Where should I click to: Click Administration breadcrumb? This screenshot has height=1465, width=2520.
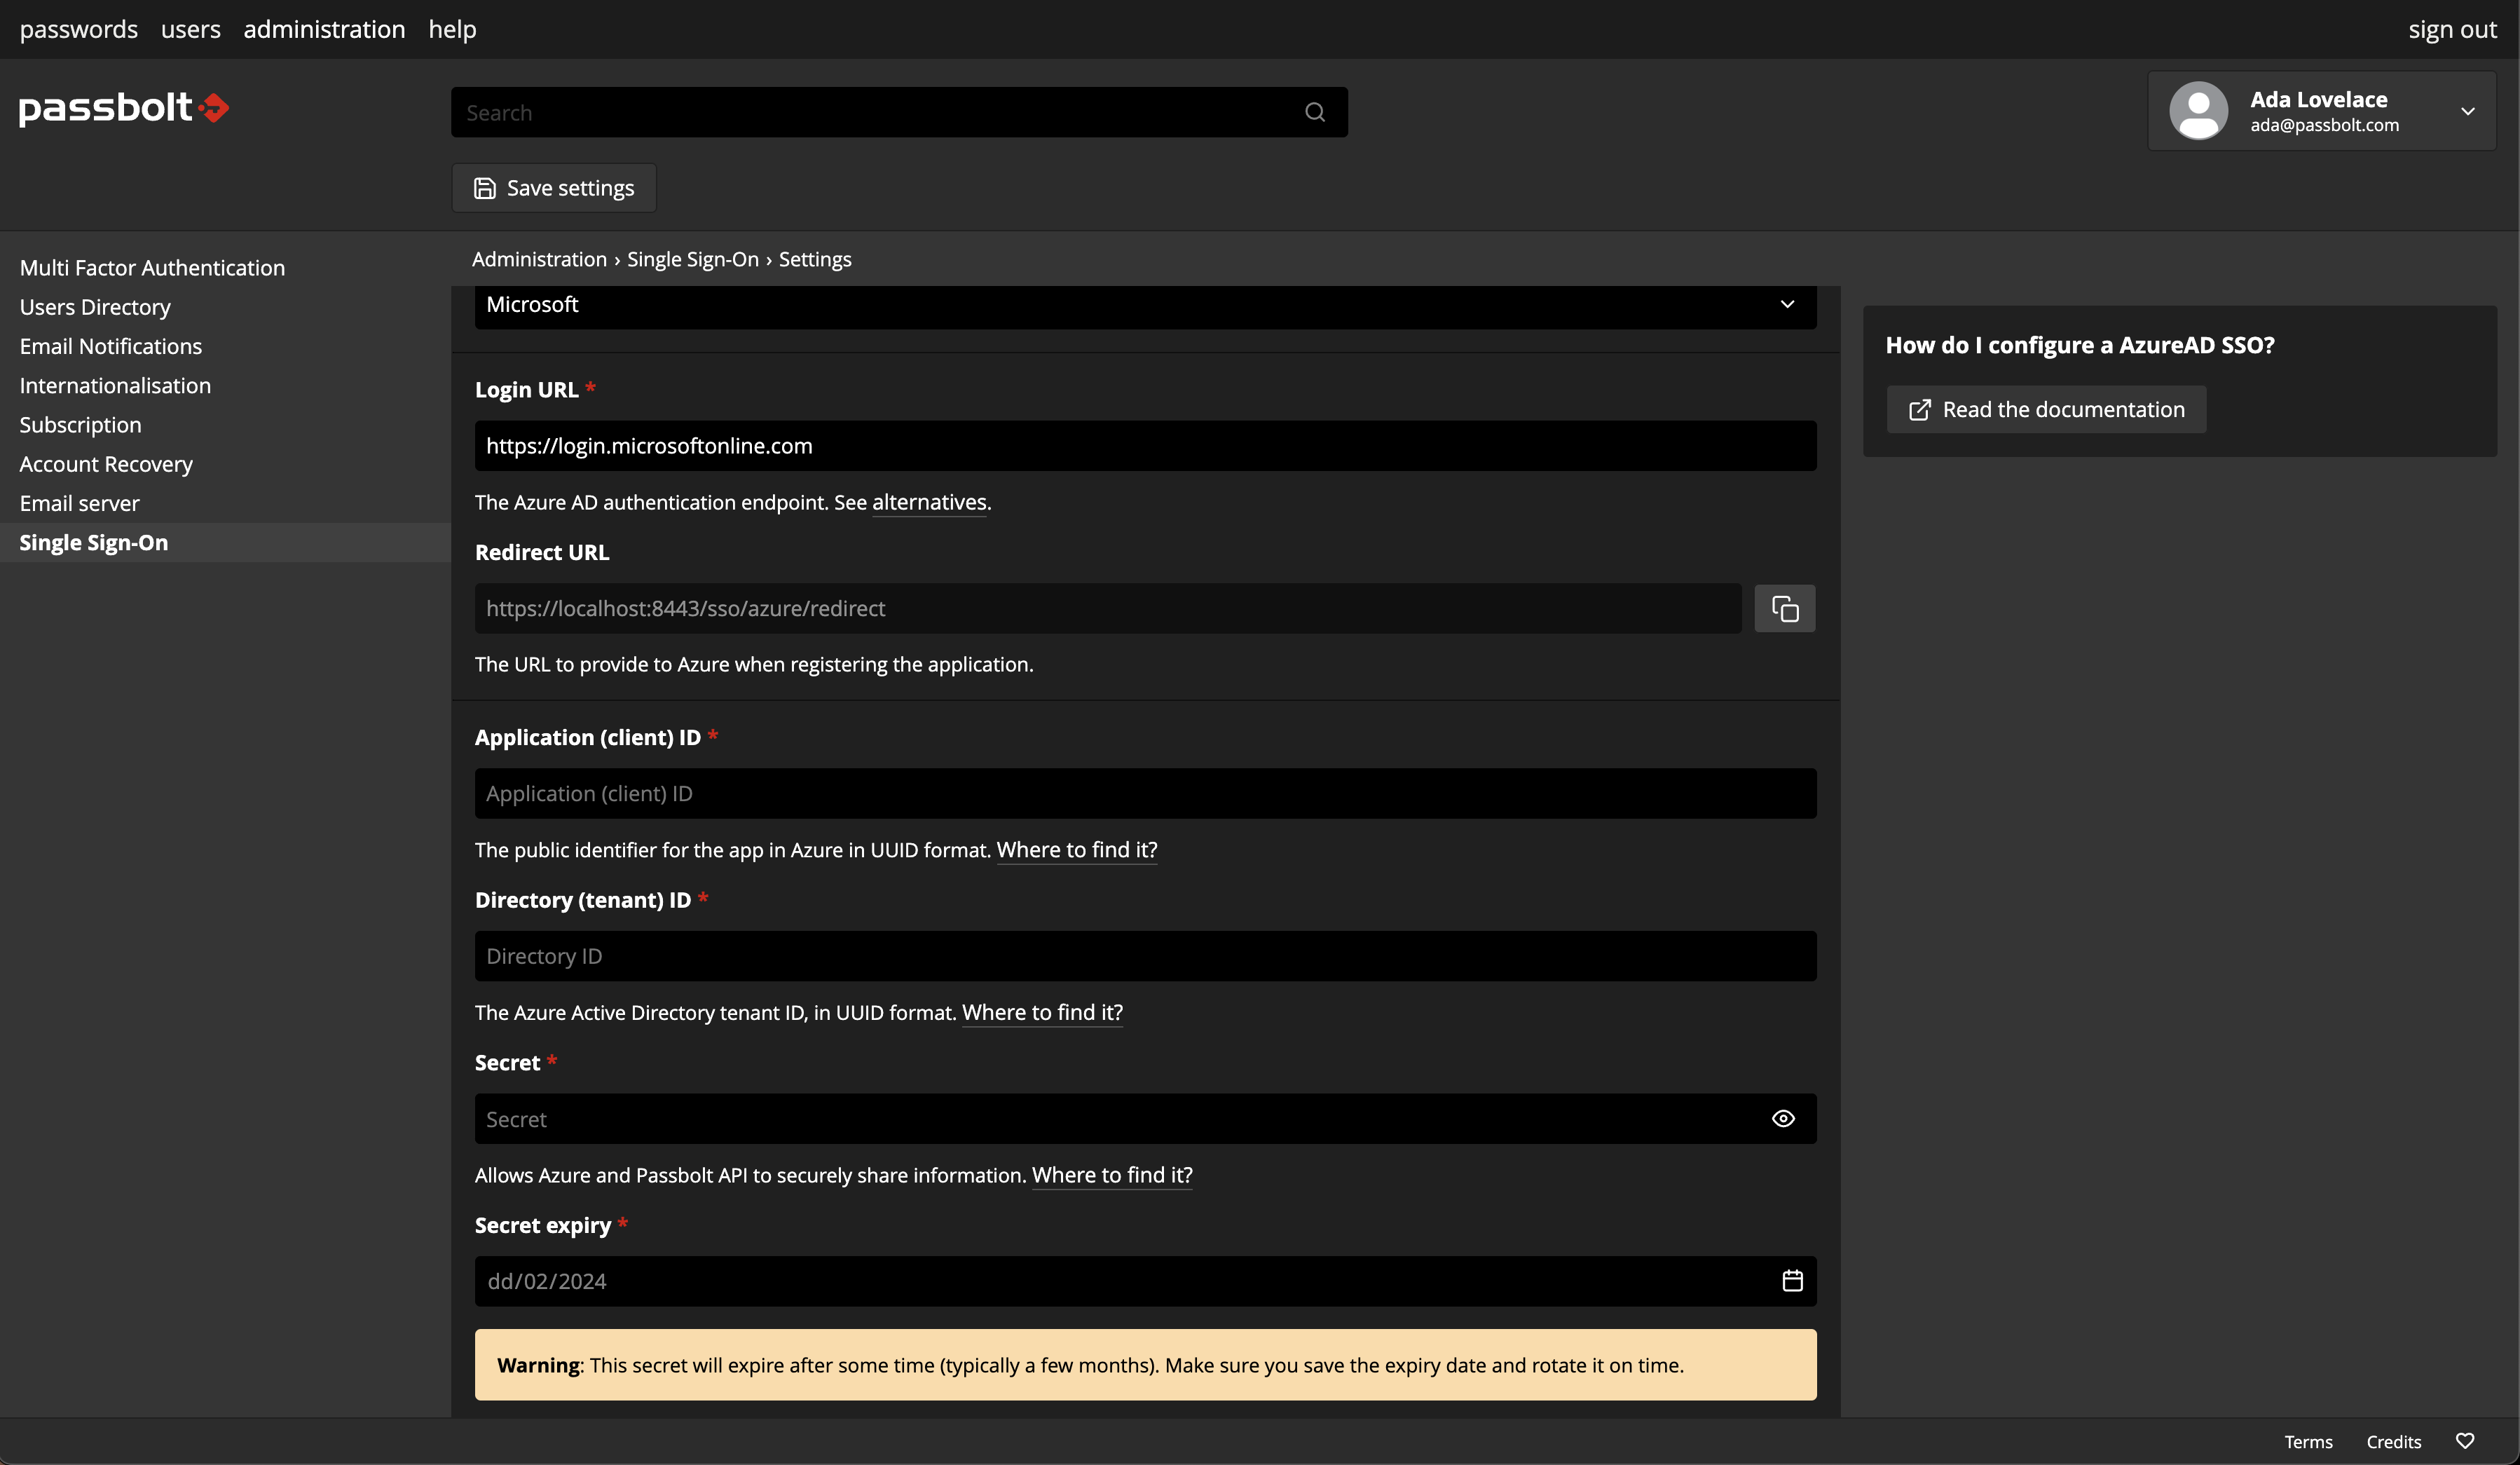(539, 259)
